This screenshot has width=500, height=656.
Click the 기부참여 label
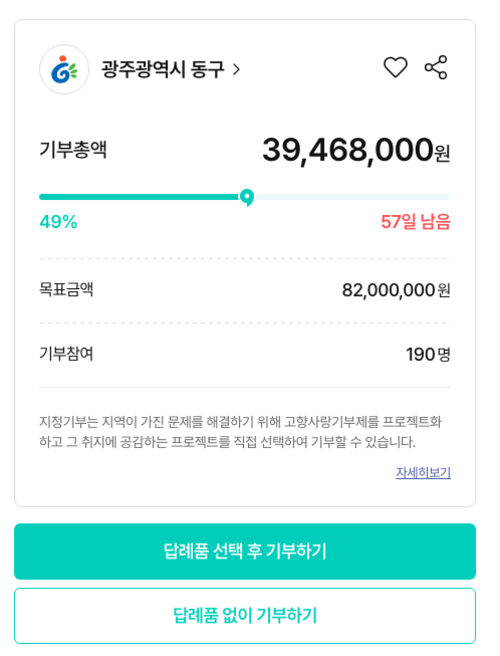coord(66,354)
